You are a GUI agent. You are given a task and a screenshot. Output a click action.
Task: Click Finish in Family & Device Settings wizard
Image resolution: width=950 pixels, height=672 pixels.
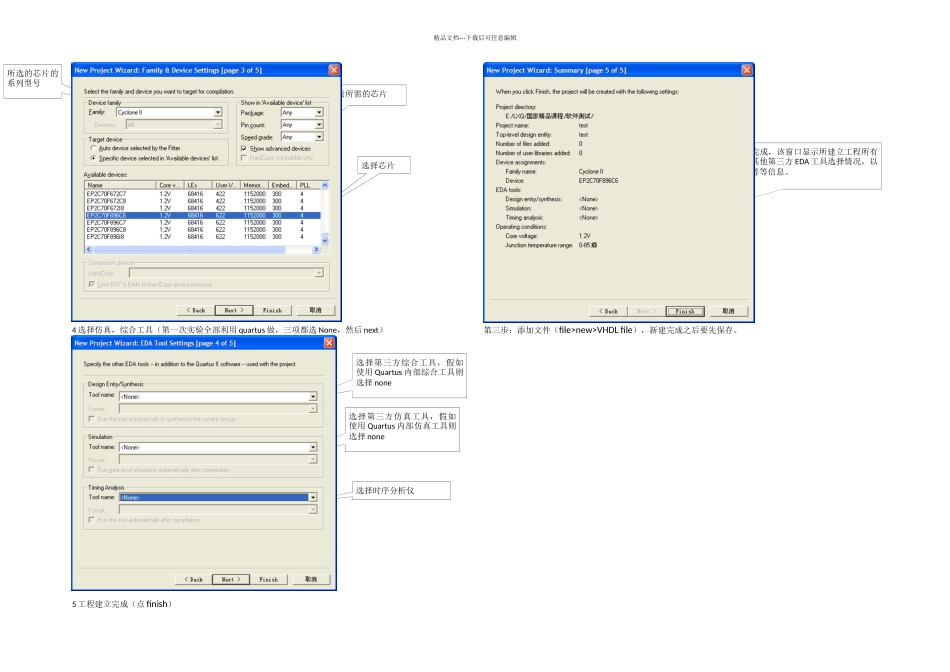(x=272, y=310)
